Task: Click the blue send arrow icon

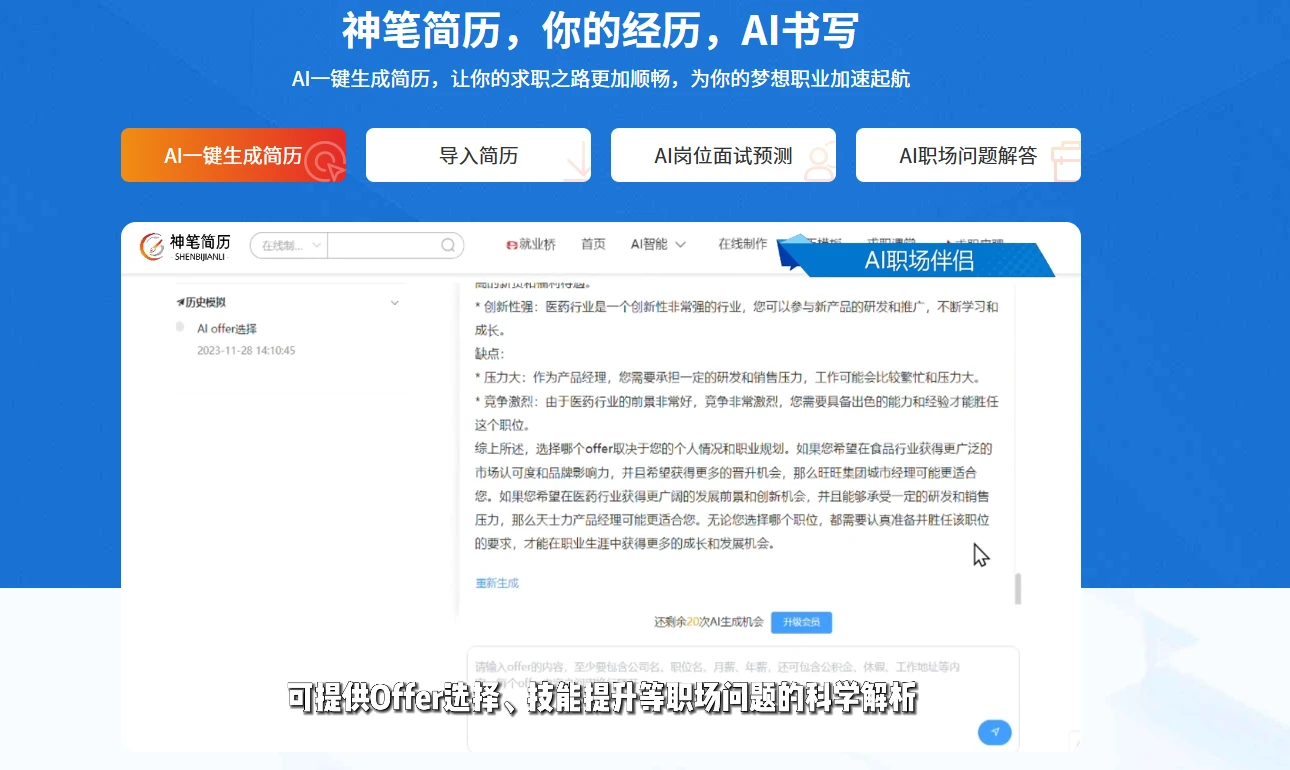Action: click(995, 732)
